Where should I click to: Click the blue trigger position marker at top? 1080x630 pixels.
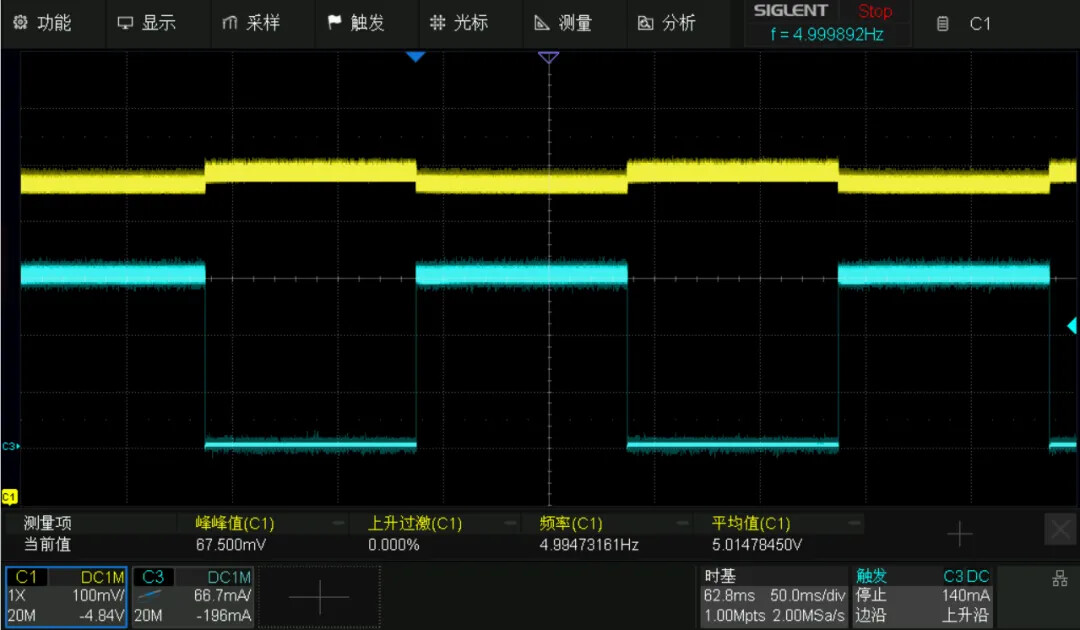pos(416,57)
